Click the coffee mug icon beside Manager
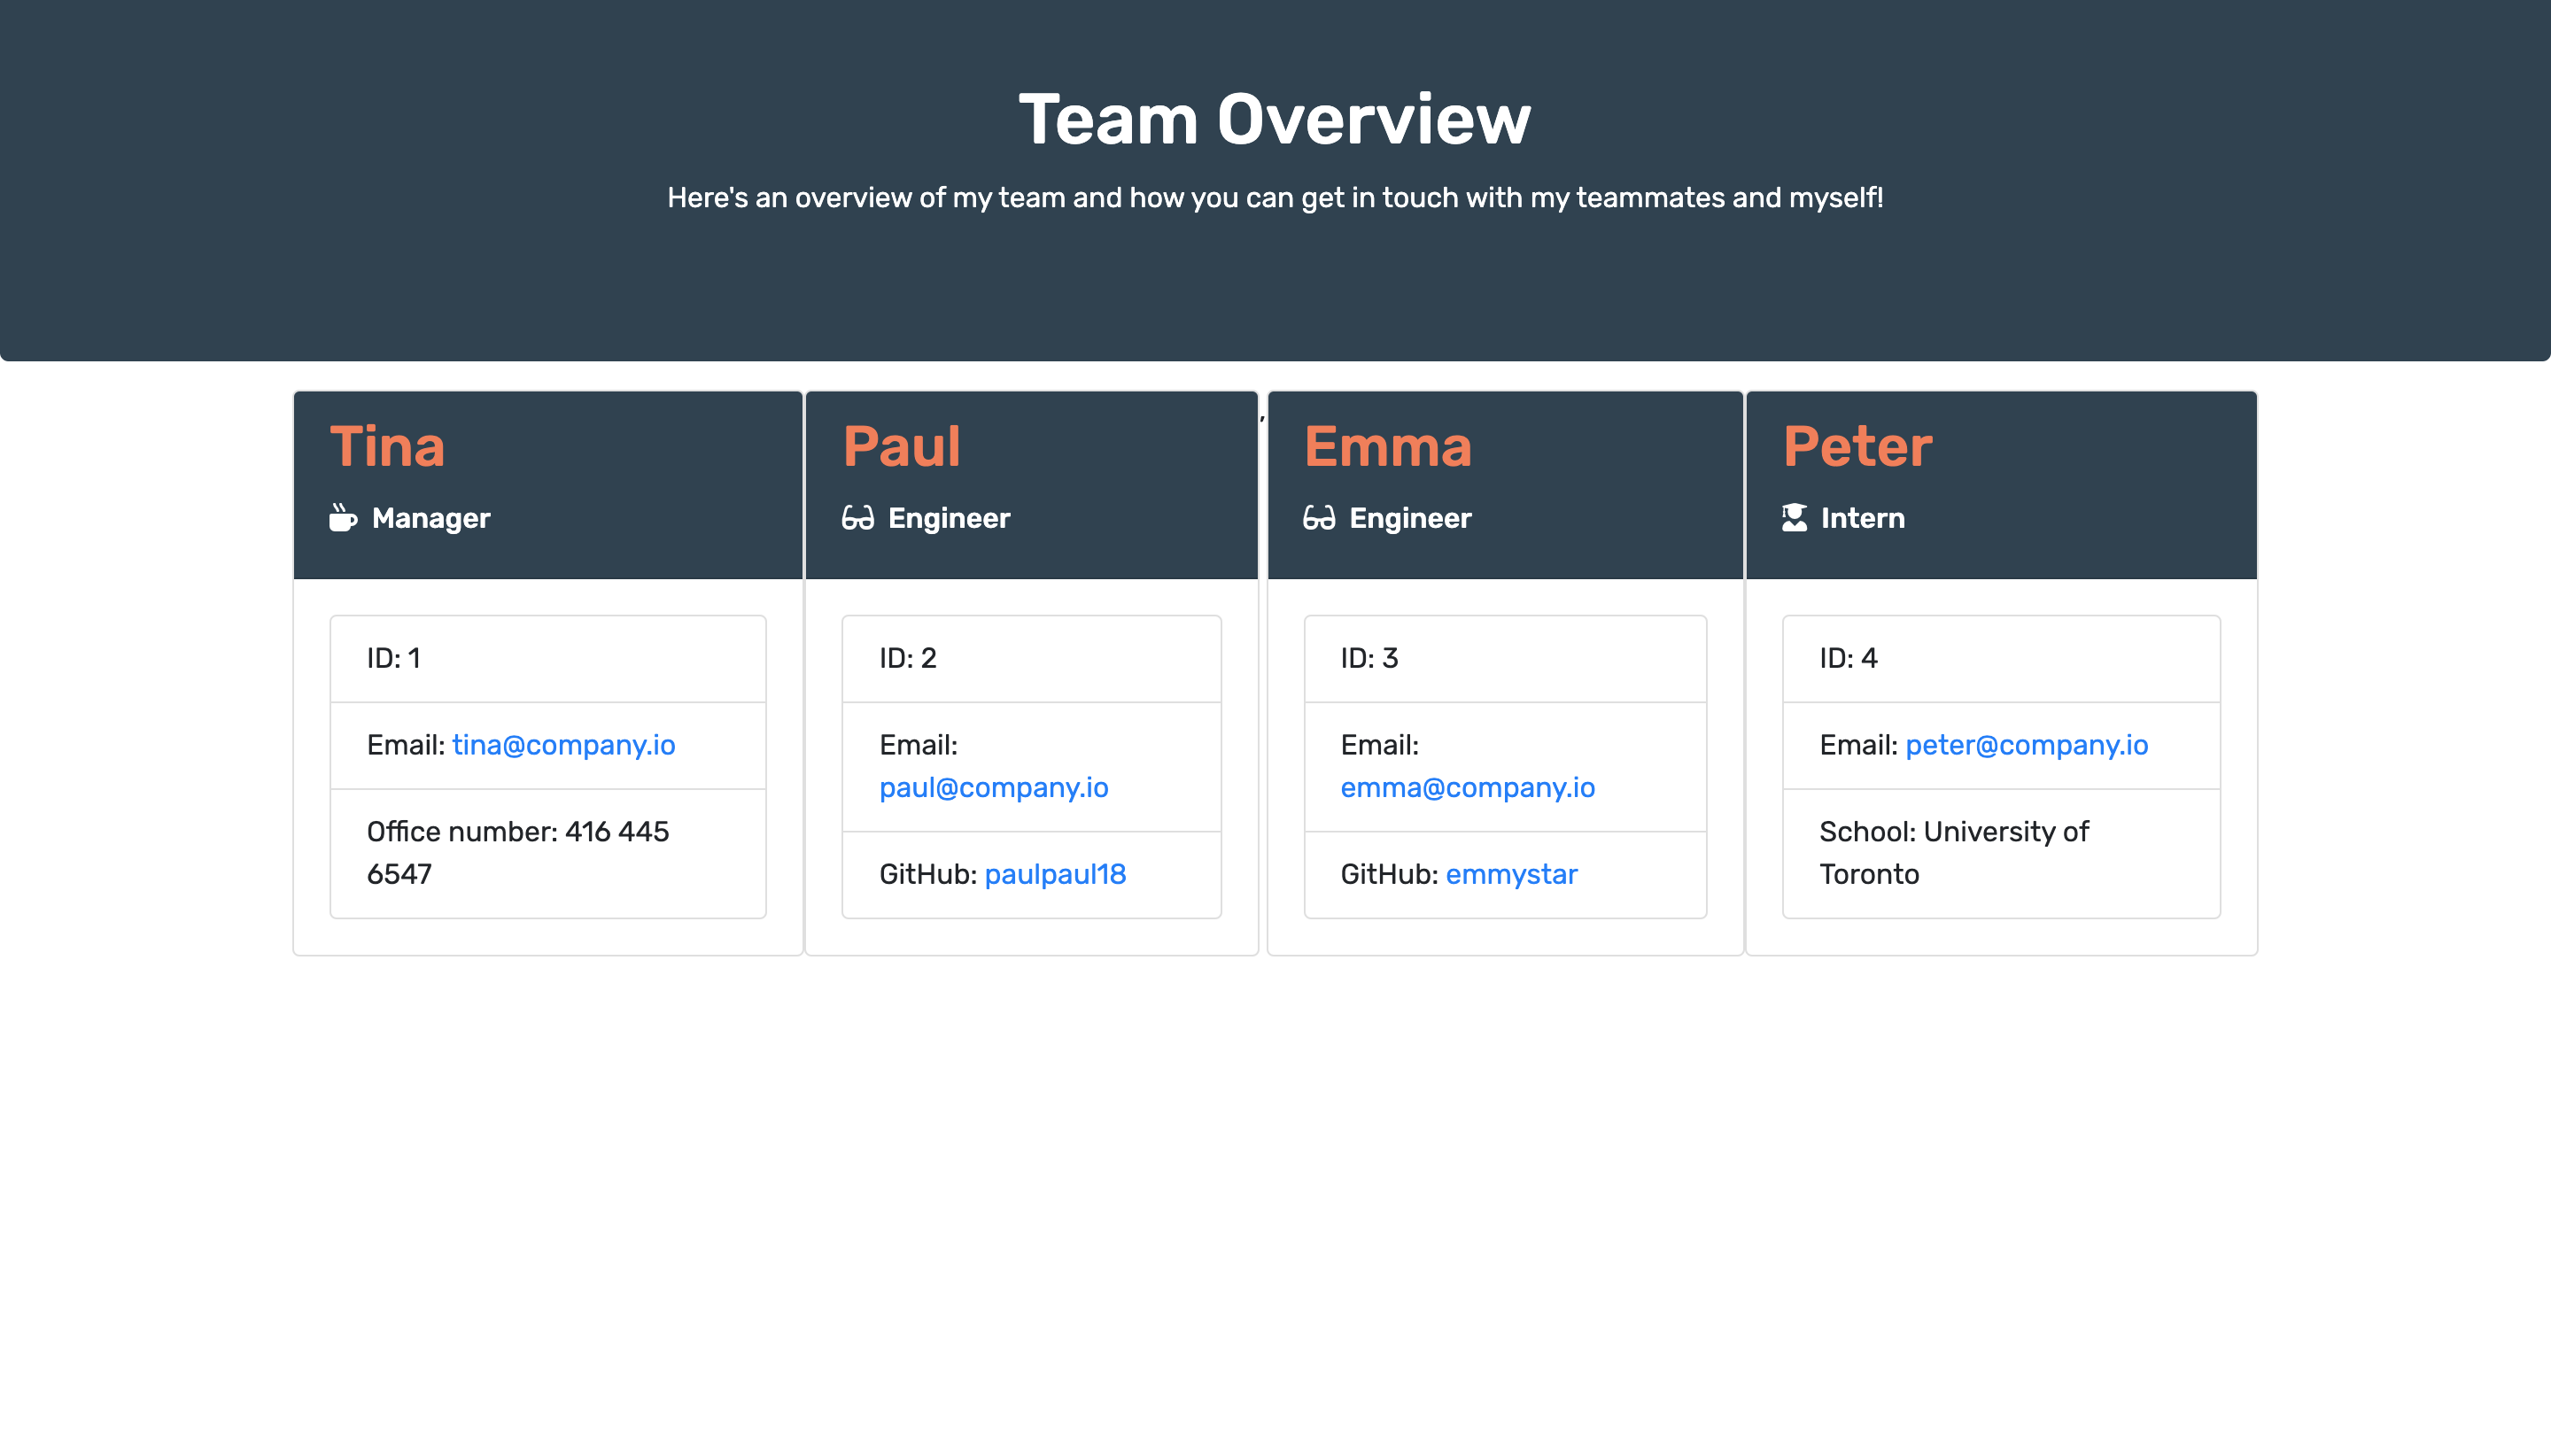2551x1456 pixels. tap(343, 518)
